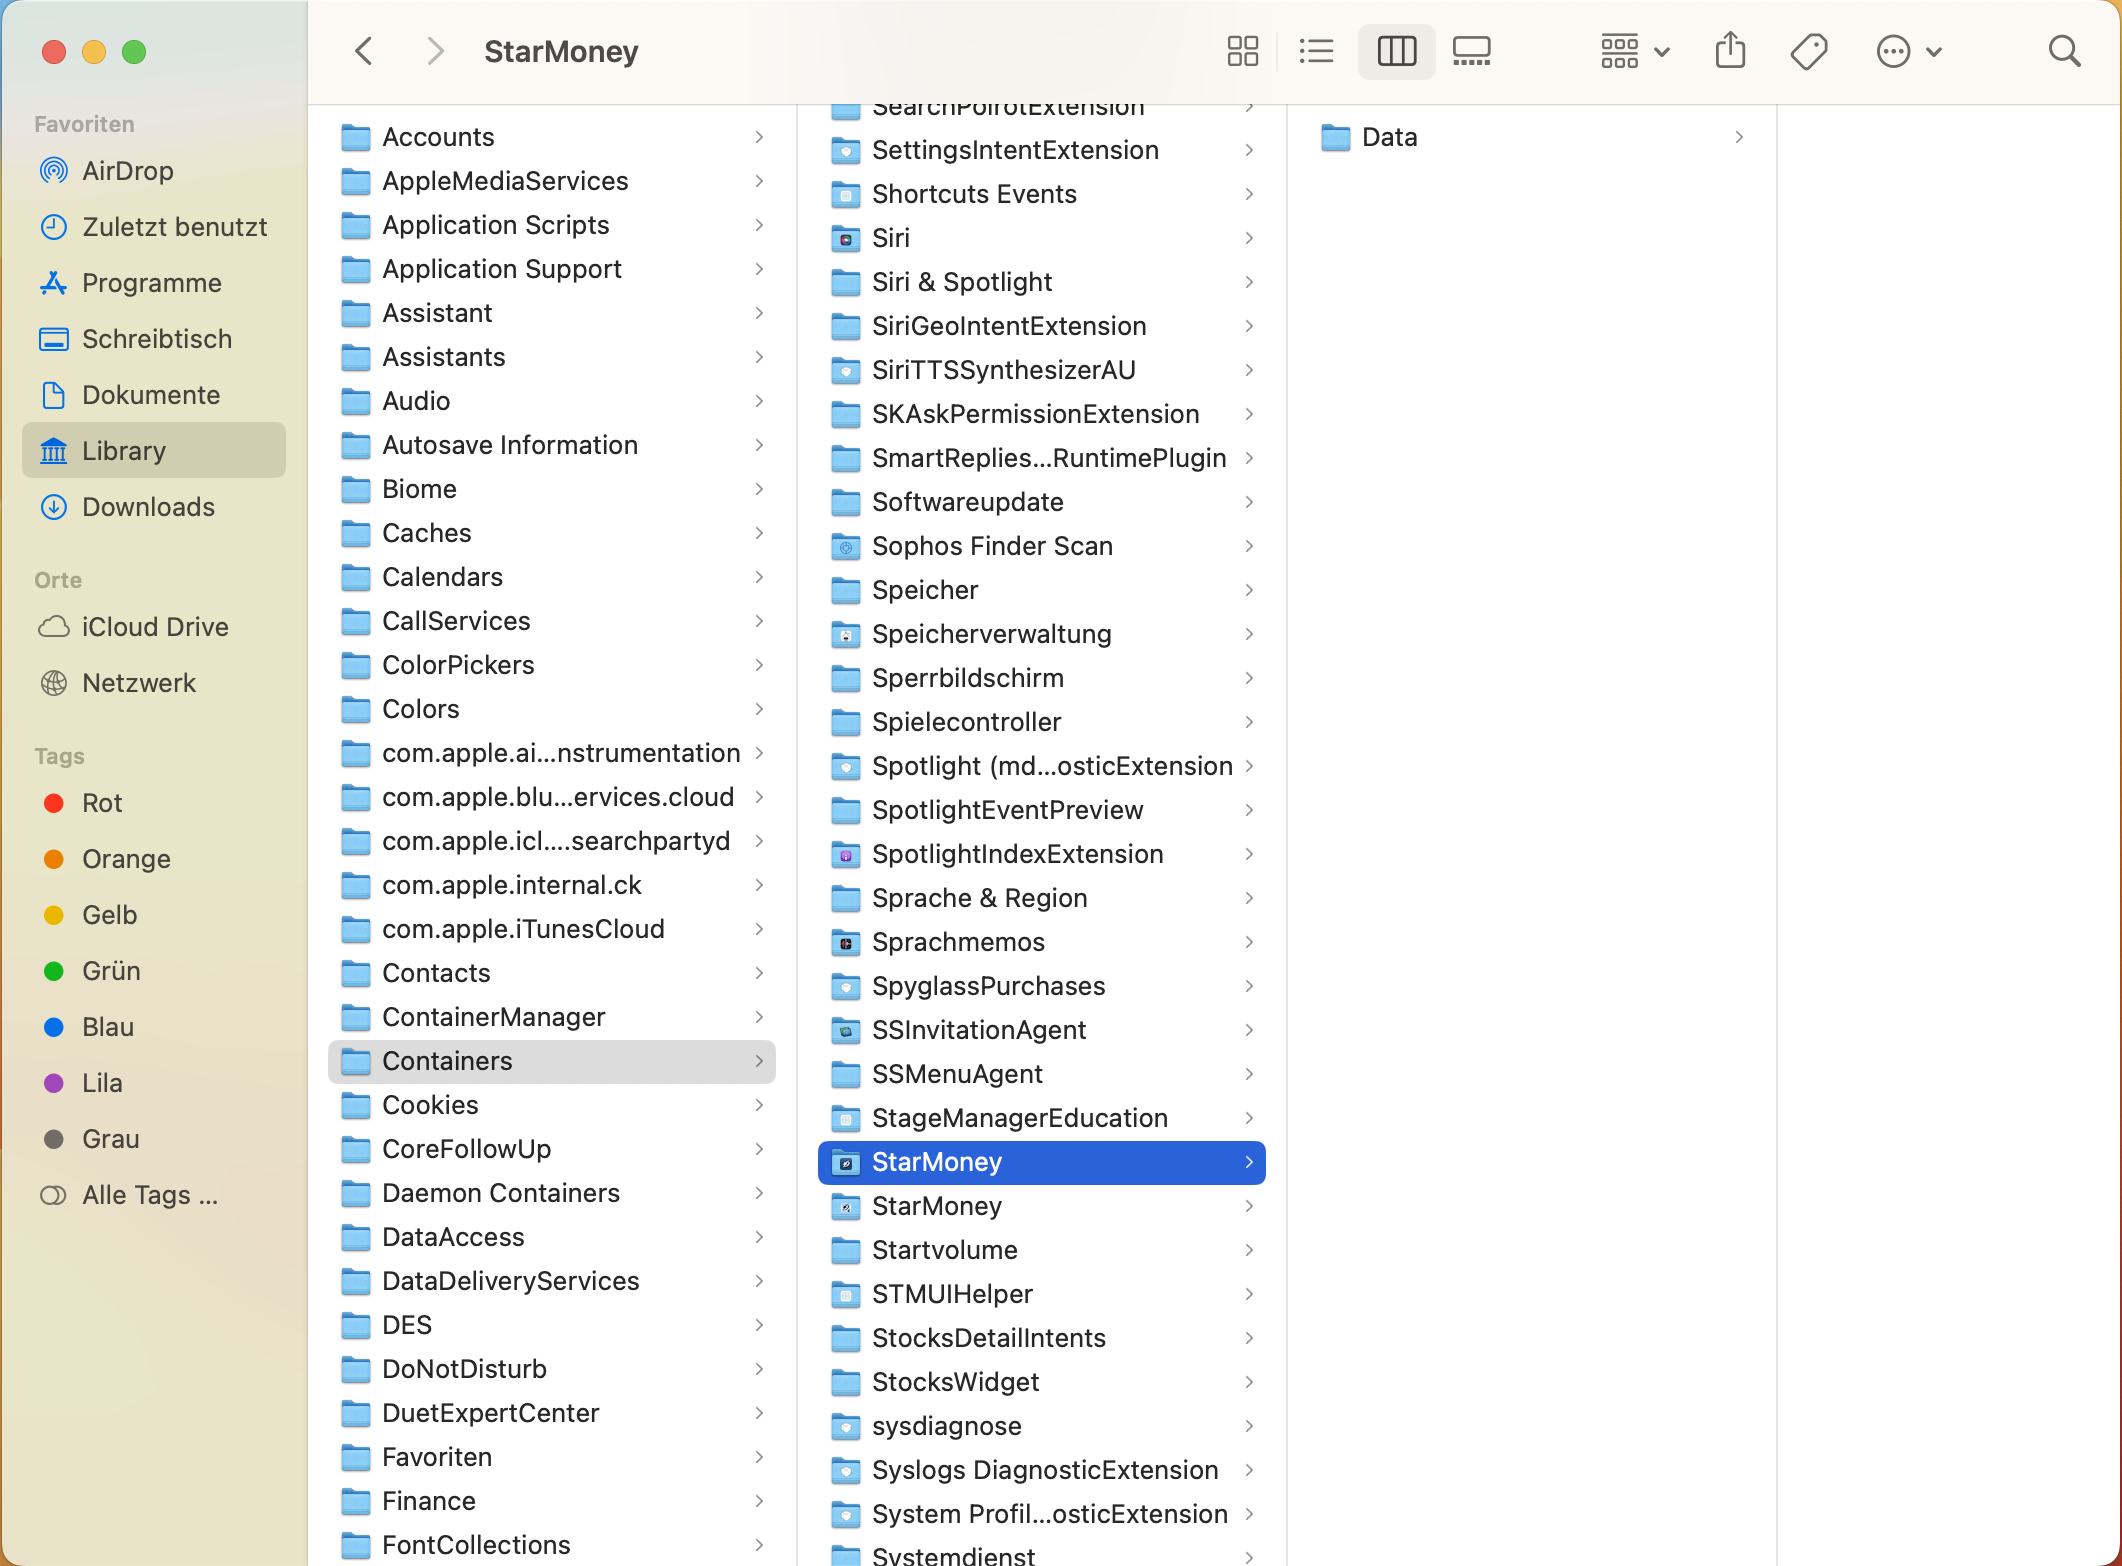Image resolution: width=2122 pixels, height=1566 pixels.
Task: Open Schreibtisch in the sidebar
Action: coord(154,339)
